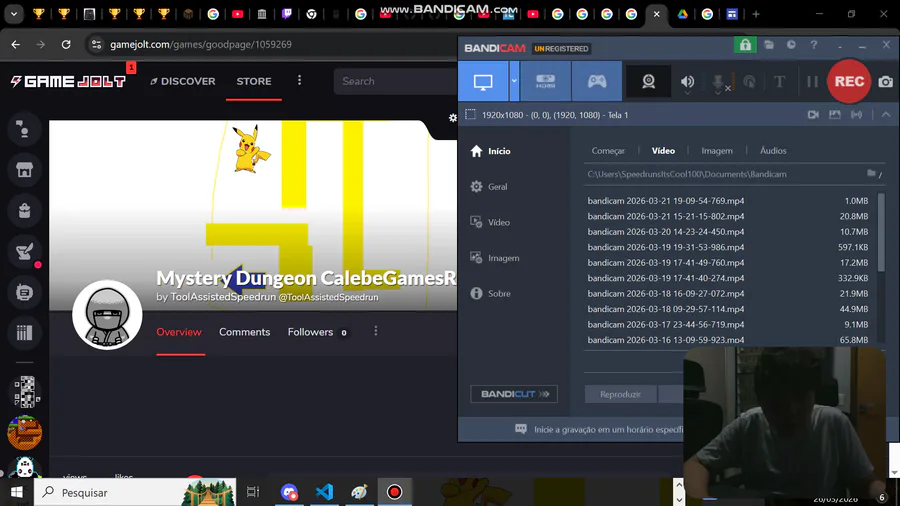Open the Início section in Bandicam
The width and height of the screenshot is (900, 506).
491,151
